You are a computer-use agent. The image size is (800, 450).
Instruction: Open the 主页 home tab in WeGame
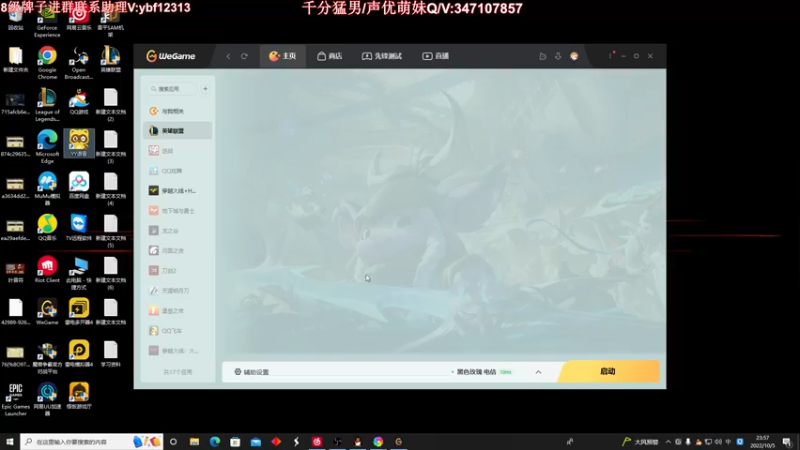tap(283, 56)
